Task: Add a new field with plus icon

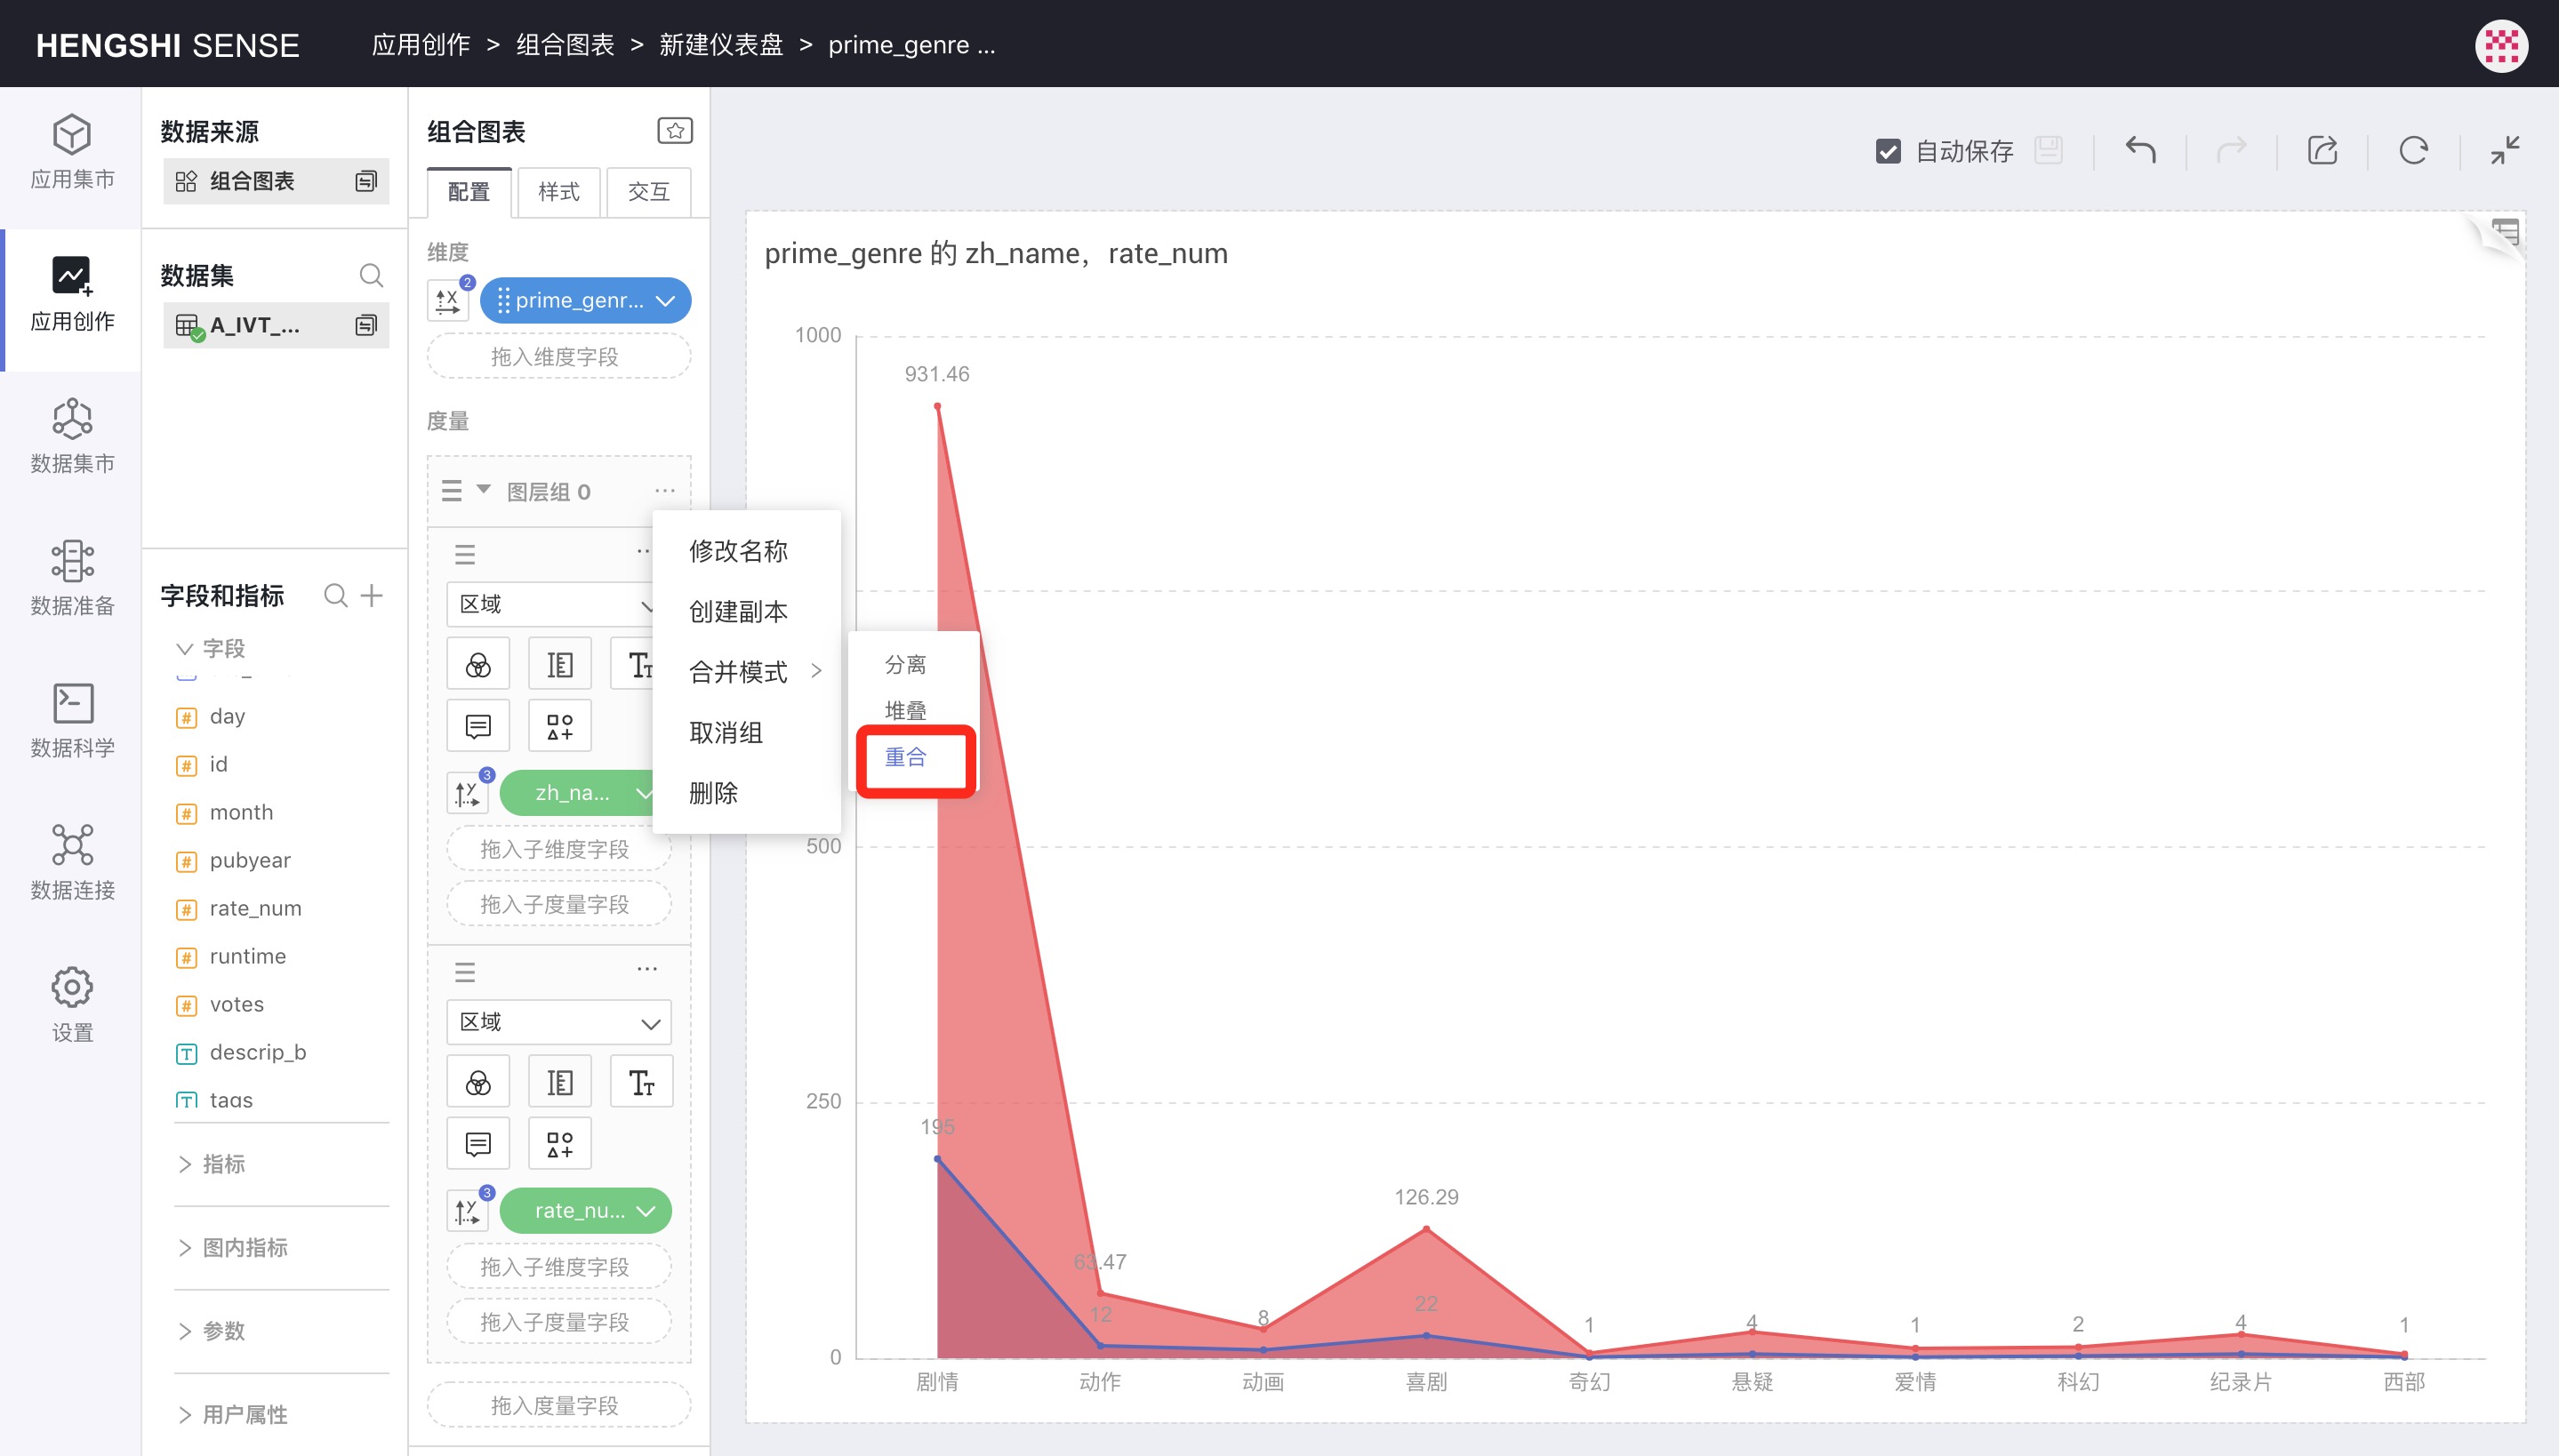Action: pos(372,596)
